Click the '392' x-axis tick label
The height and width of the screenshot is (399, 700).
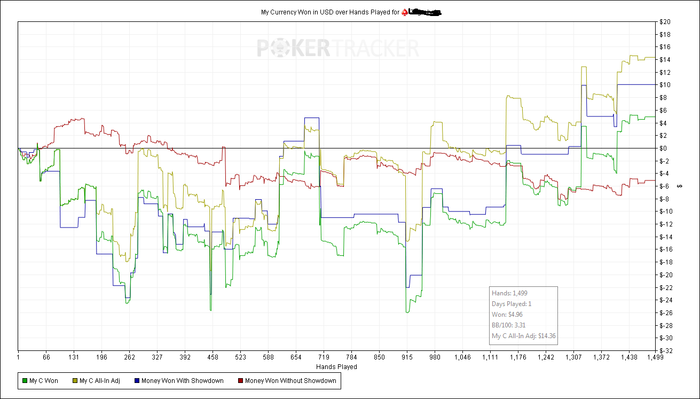(185, 357)
